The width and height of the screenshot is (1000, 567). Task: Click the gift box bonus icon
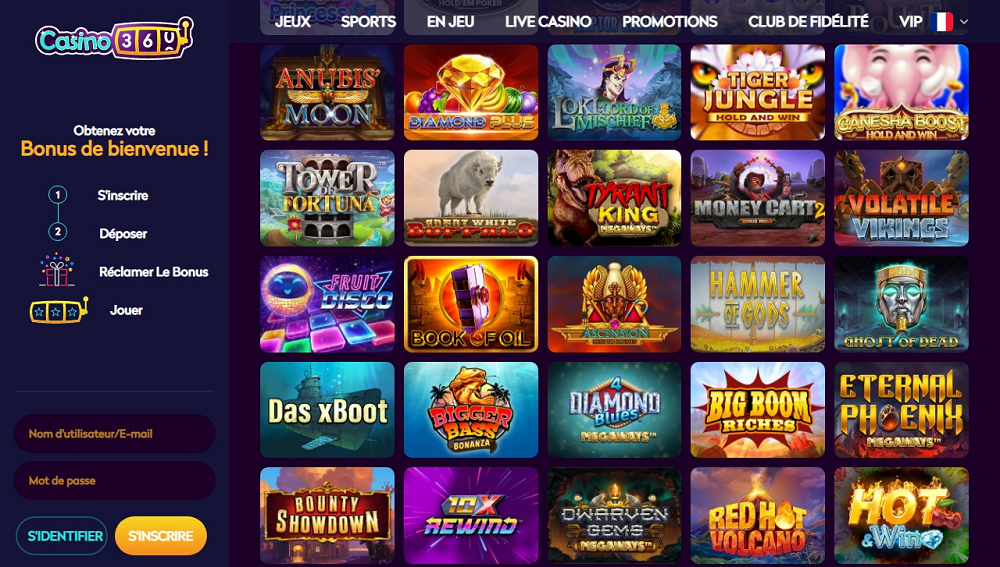(x=57, y=270)
